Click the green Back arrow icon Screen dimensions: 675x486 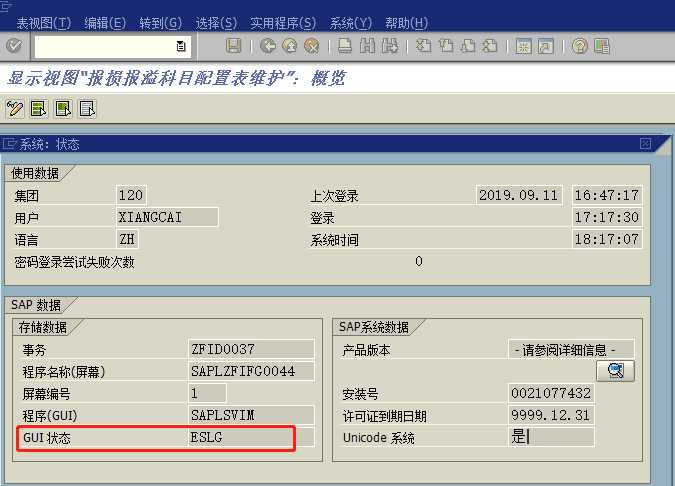pyautogui.click(x=268, y=46)
